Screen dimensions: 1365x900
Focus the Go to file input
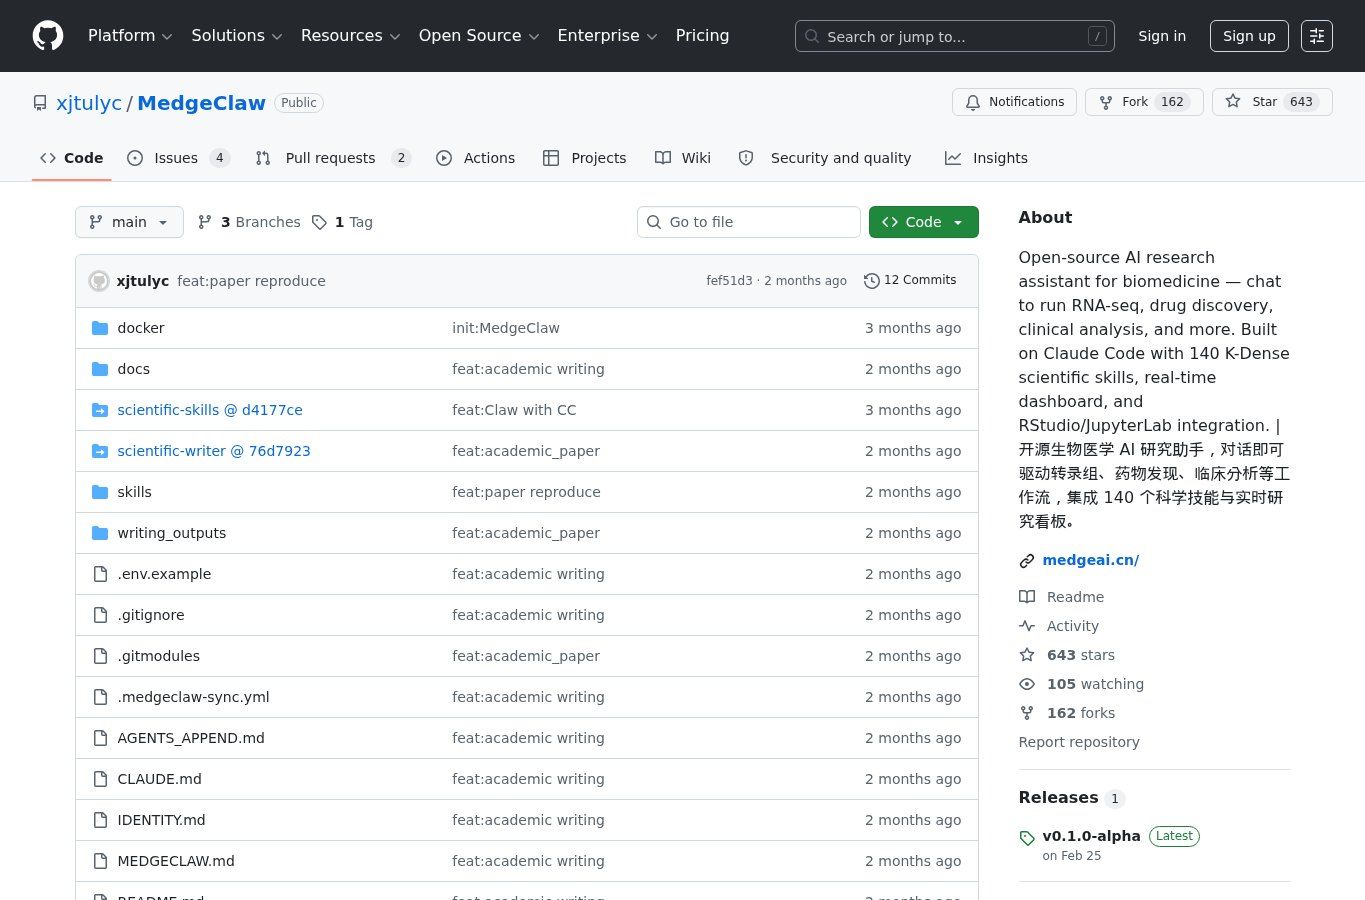click(x=749, y=222)
